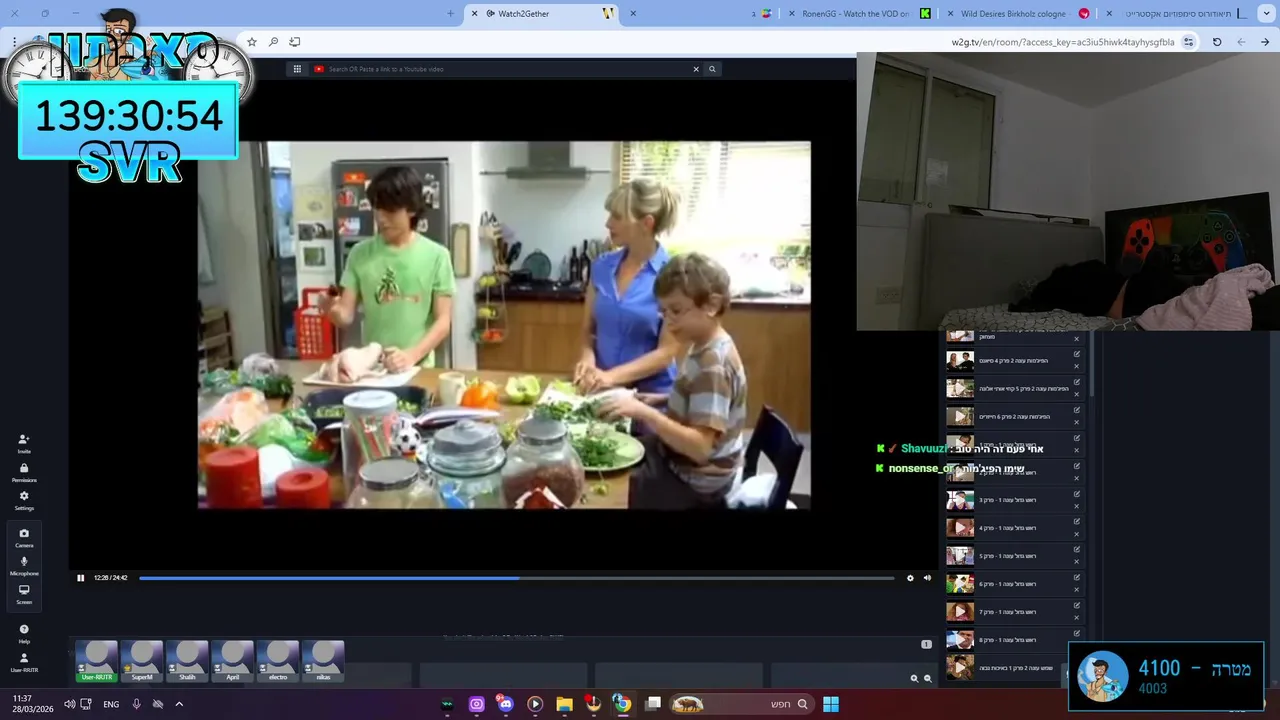The height and width of the screenshot is (720, 1280).
Task: Open the volume icon in system tray
Action: pyautogui.click(x=70, y=704)
